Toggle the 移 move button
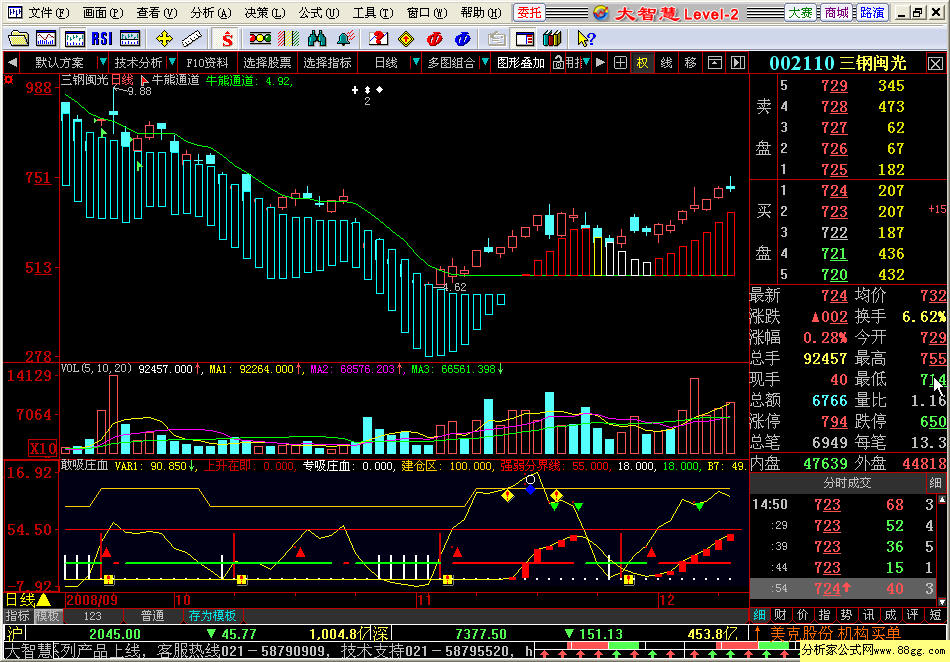Screen dimensions: 950x662 click(x=690, y=62)
